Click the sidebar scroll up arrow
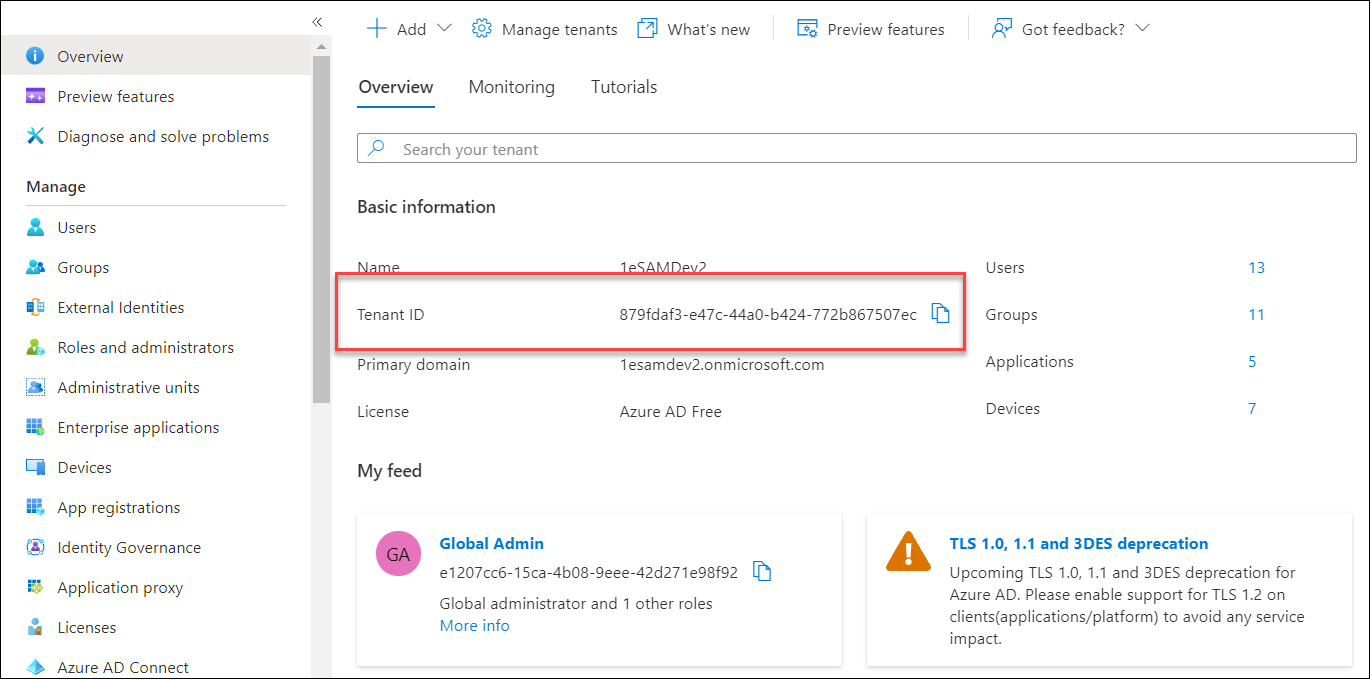 pyautogui.click(x=321, y=47)
